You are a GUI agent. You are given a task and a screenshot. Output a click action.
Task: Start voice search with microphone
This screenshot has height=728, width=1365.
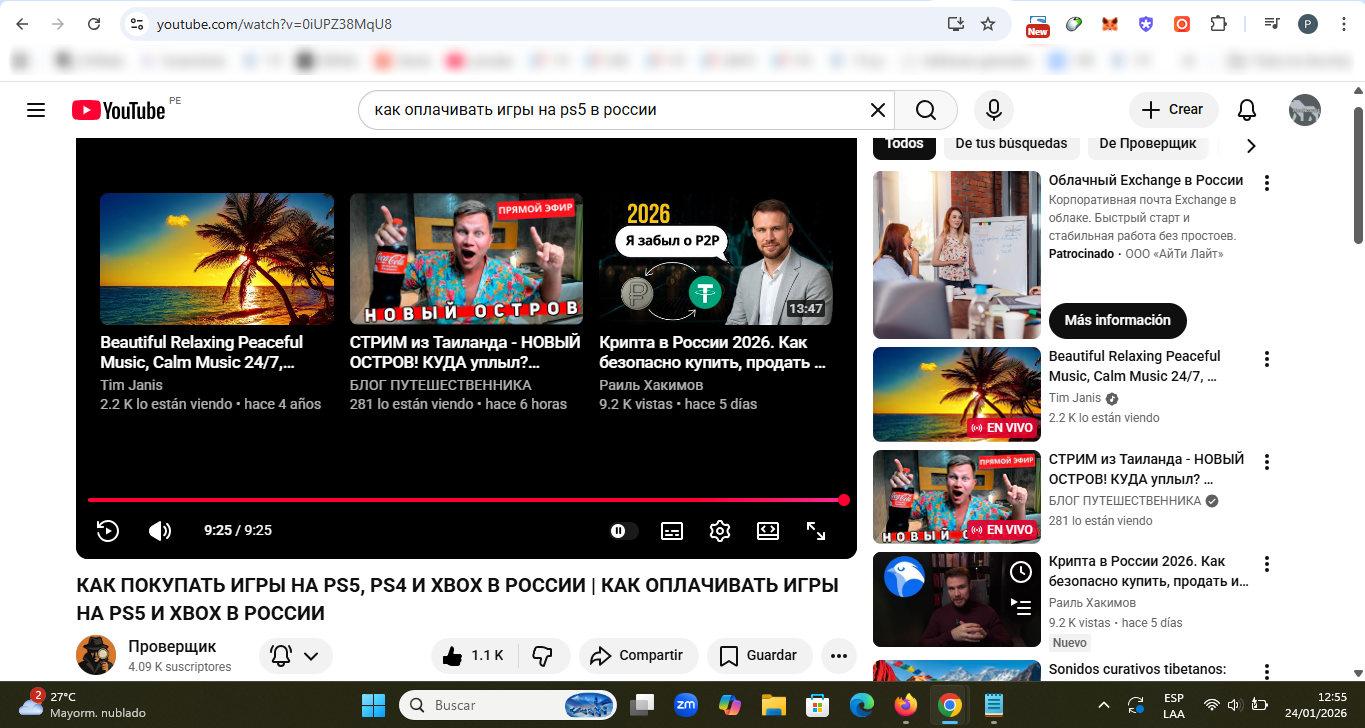pos(994,110)
